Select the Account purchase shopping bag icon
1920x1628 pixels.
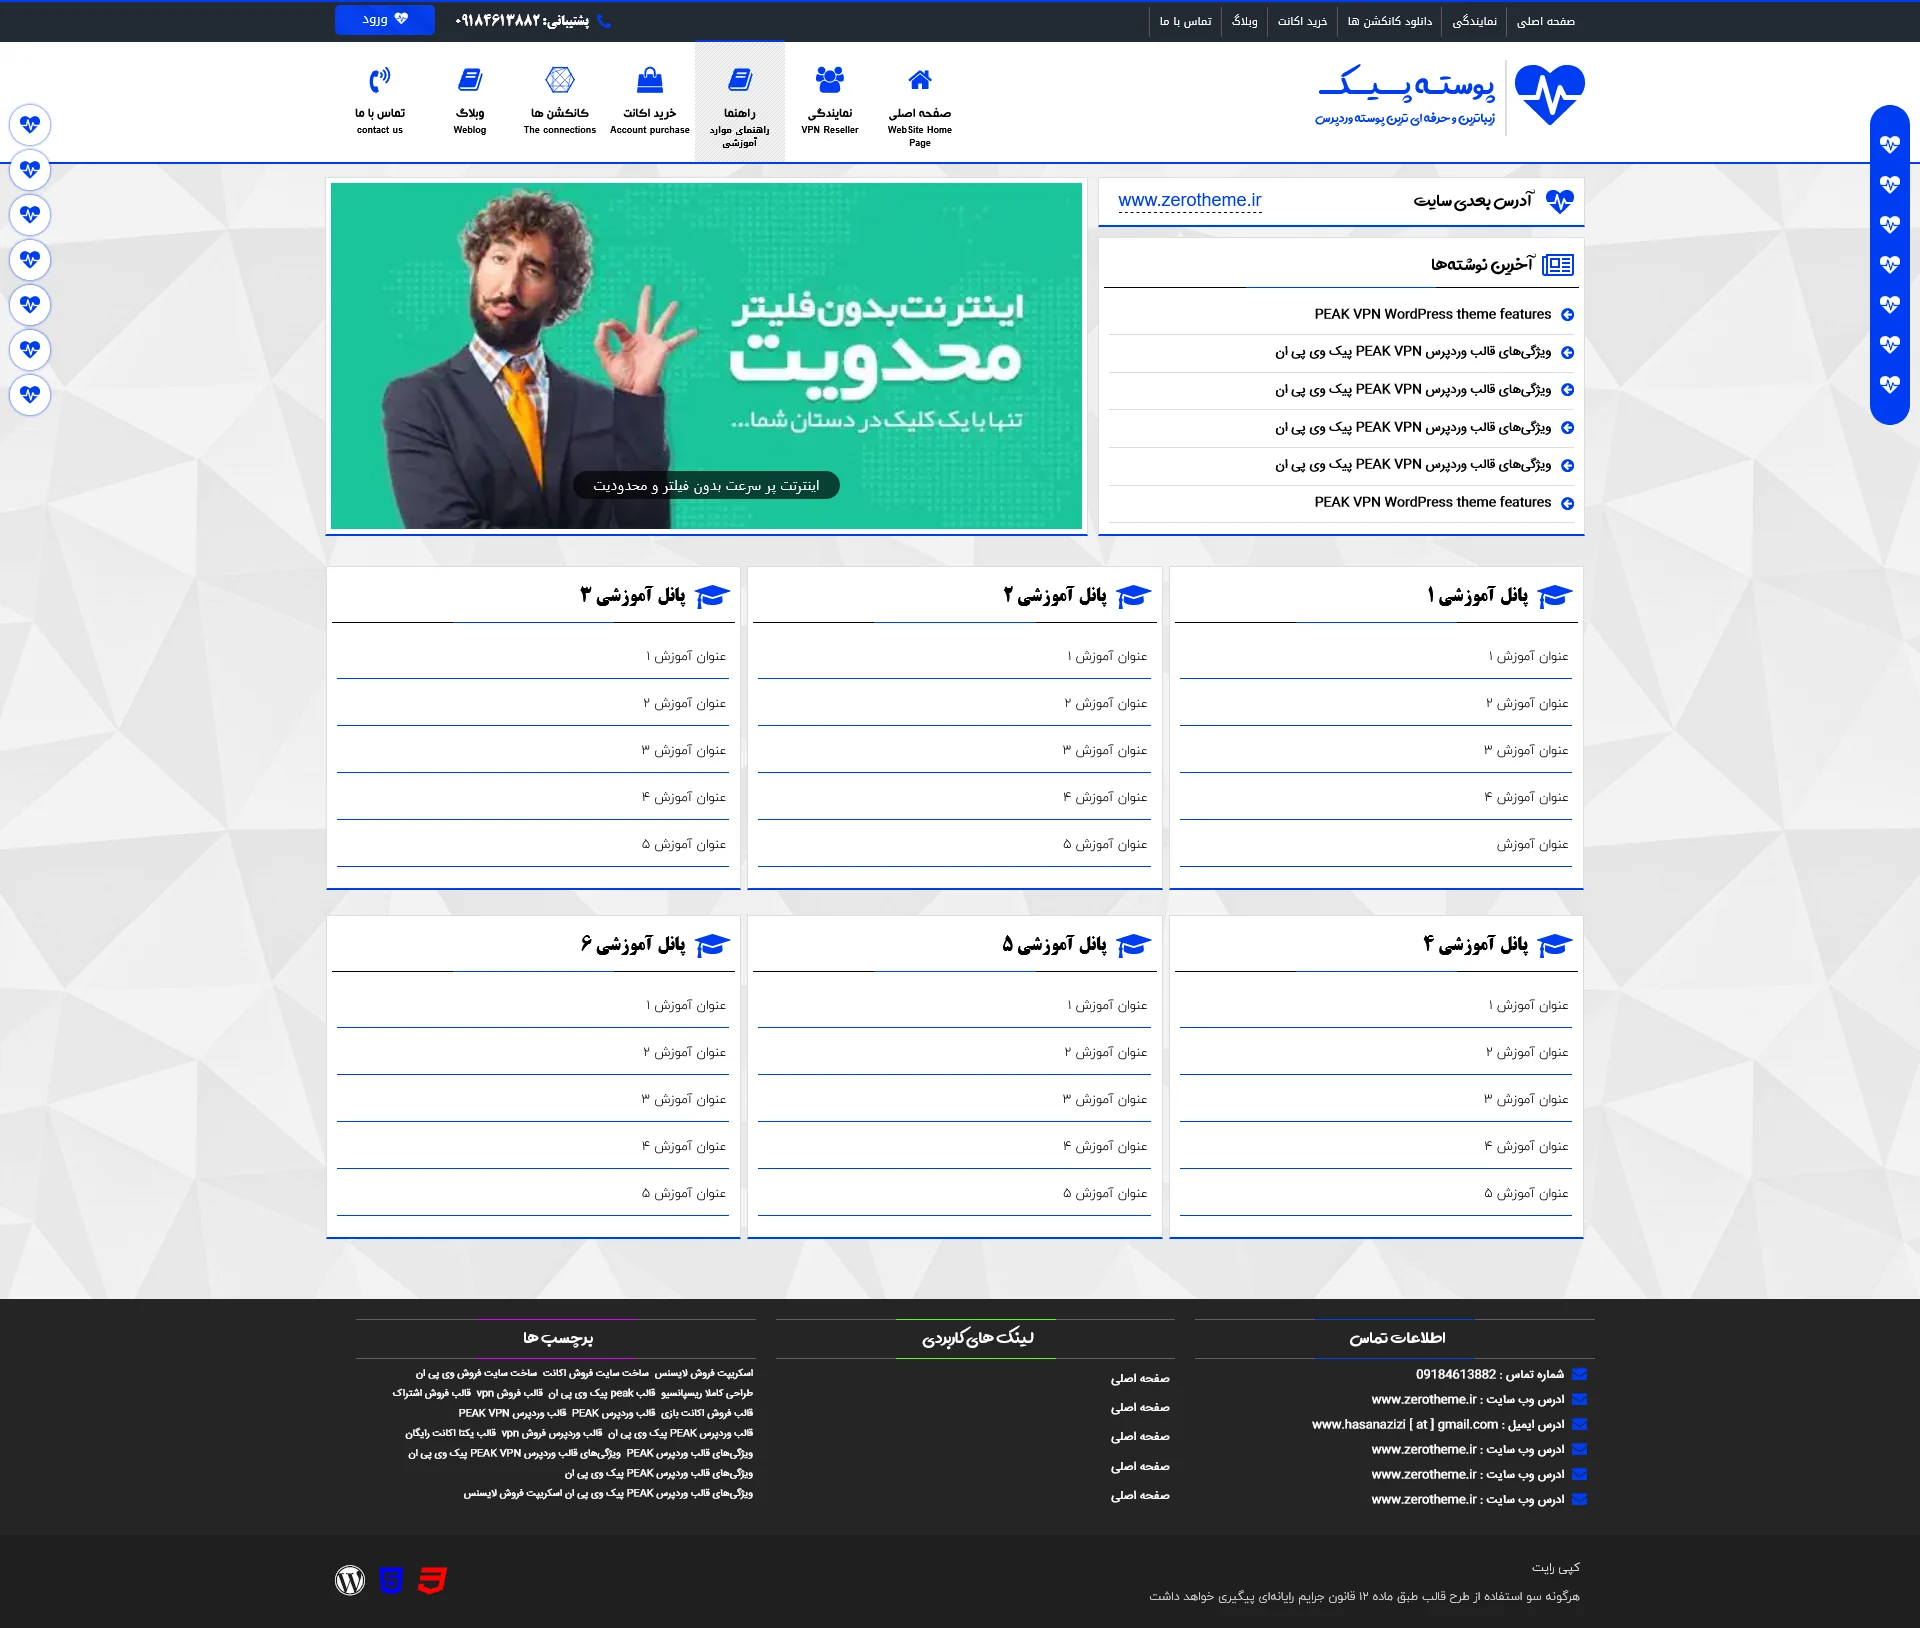pos(650,79)
